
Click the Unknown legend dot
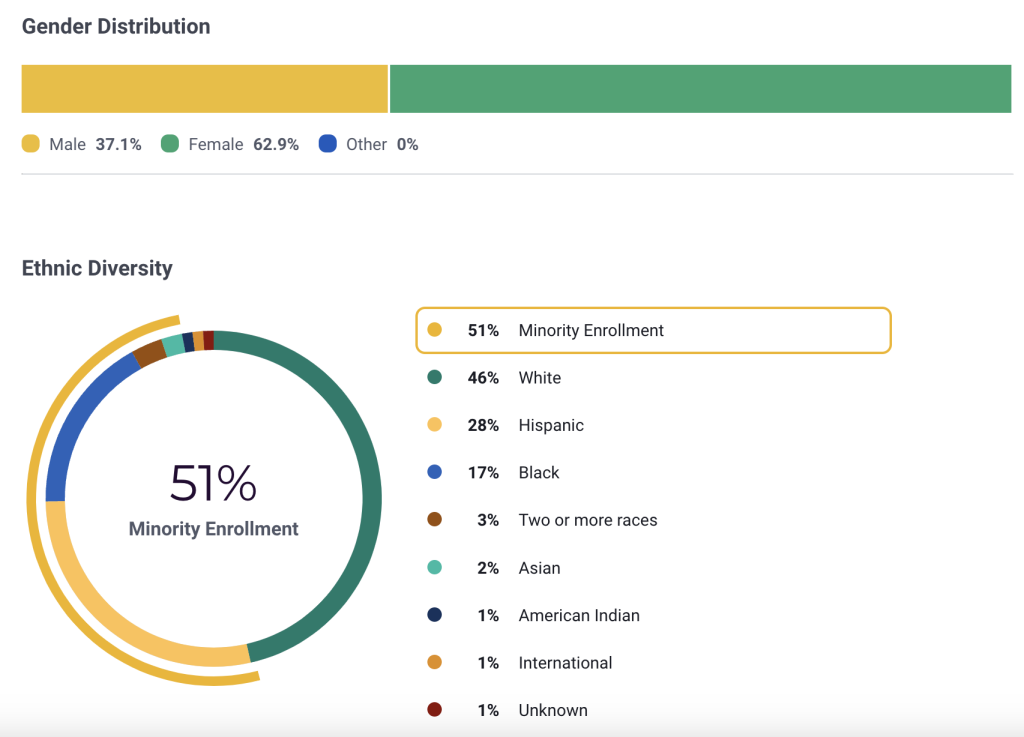434,710
